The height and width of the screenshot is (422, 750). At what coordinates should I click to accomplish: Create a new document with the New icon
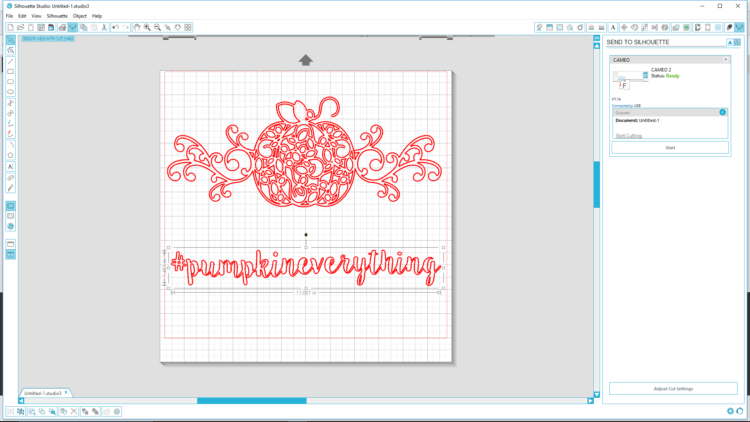pyautogui.click(x=10, y=28)
